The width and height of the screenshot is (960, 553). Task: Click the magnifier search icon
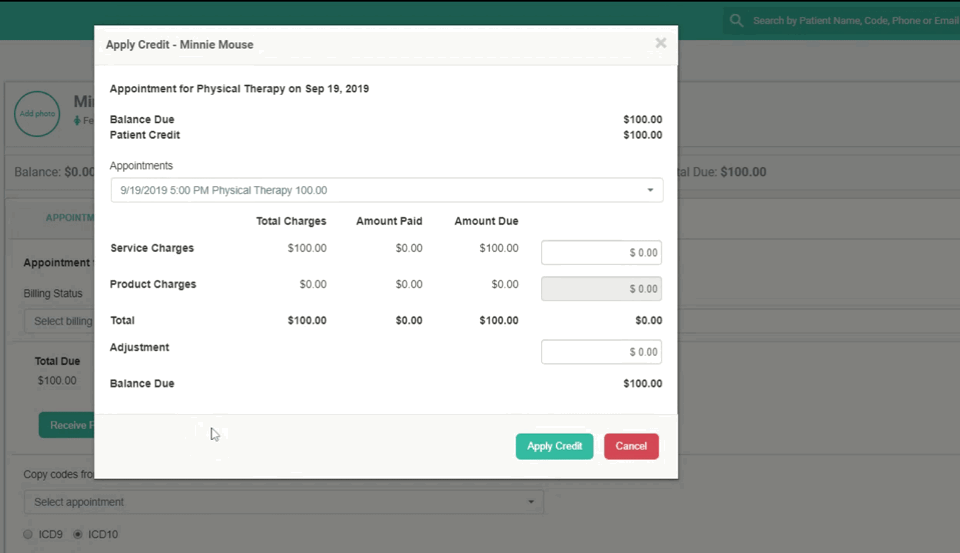tap(737, 20)
